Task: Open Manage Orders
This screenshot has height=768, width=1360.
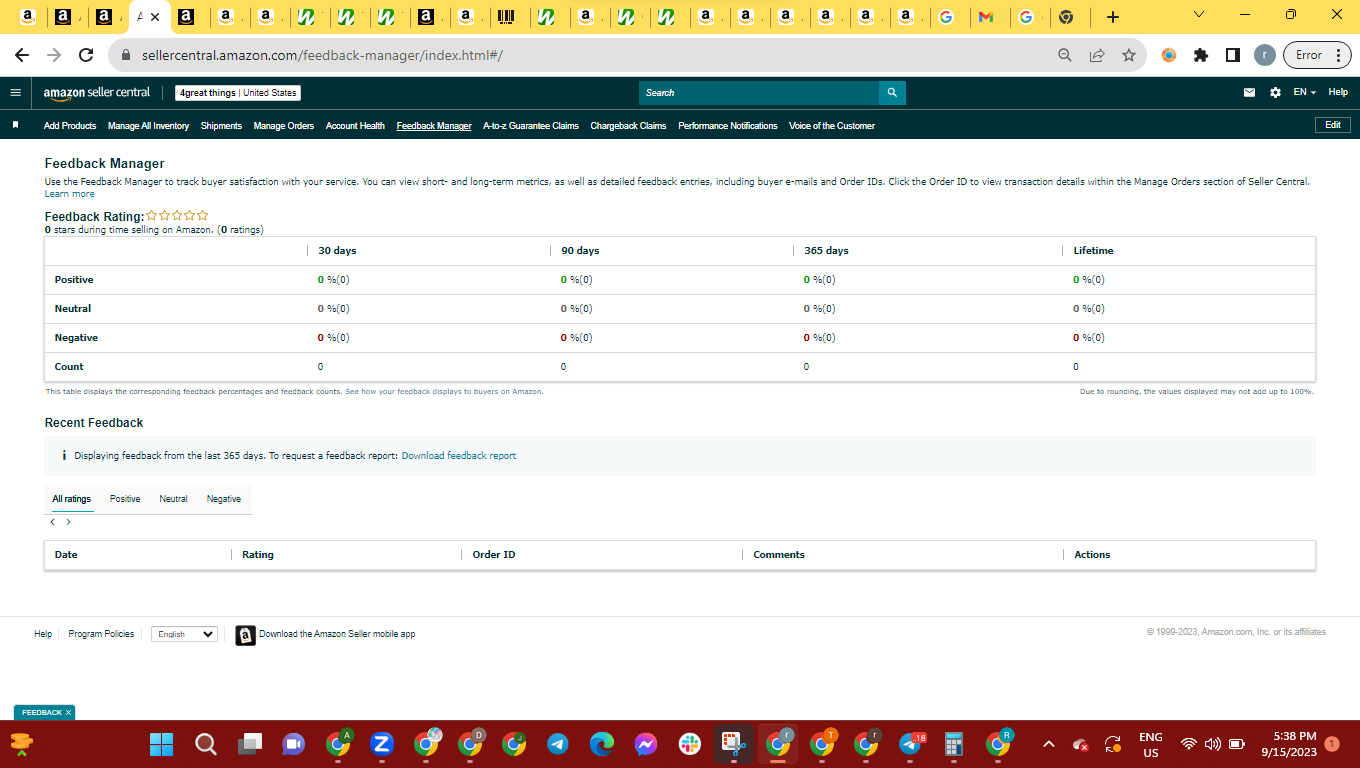Action: 284,126
